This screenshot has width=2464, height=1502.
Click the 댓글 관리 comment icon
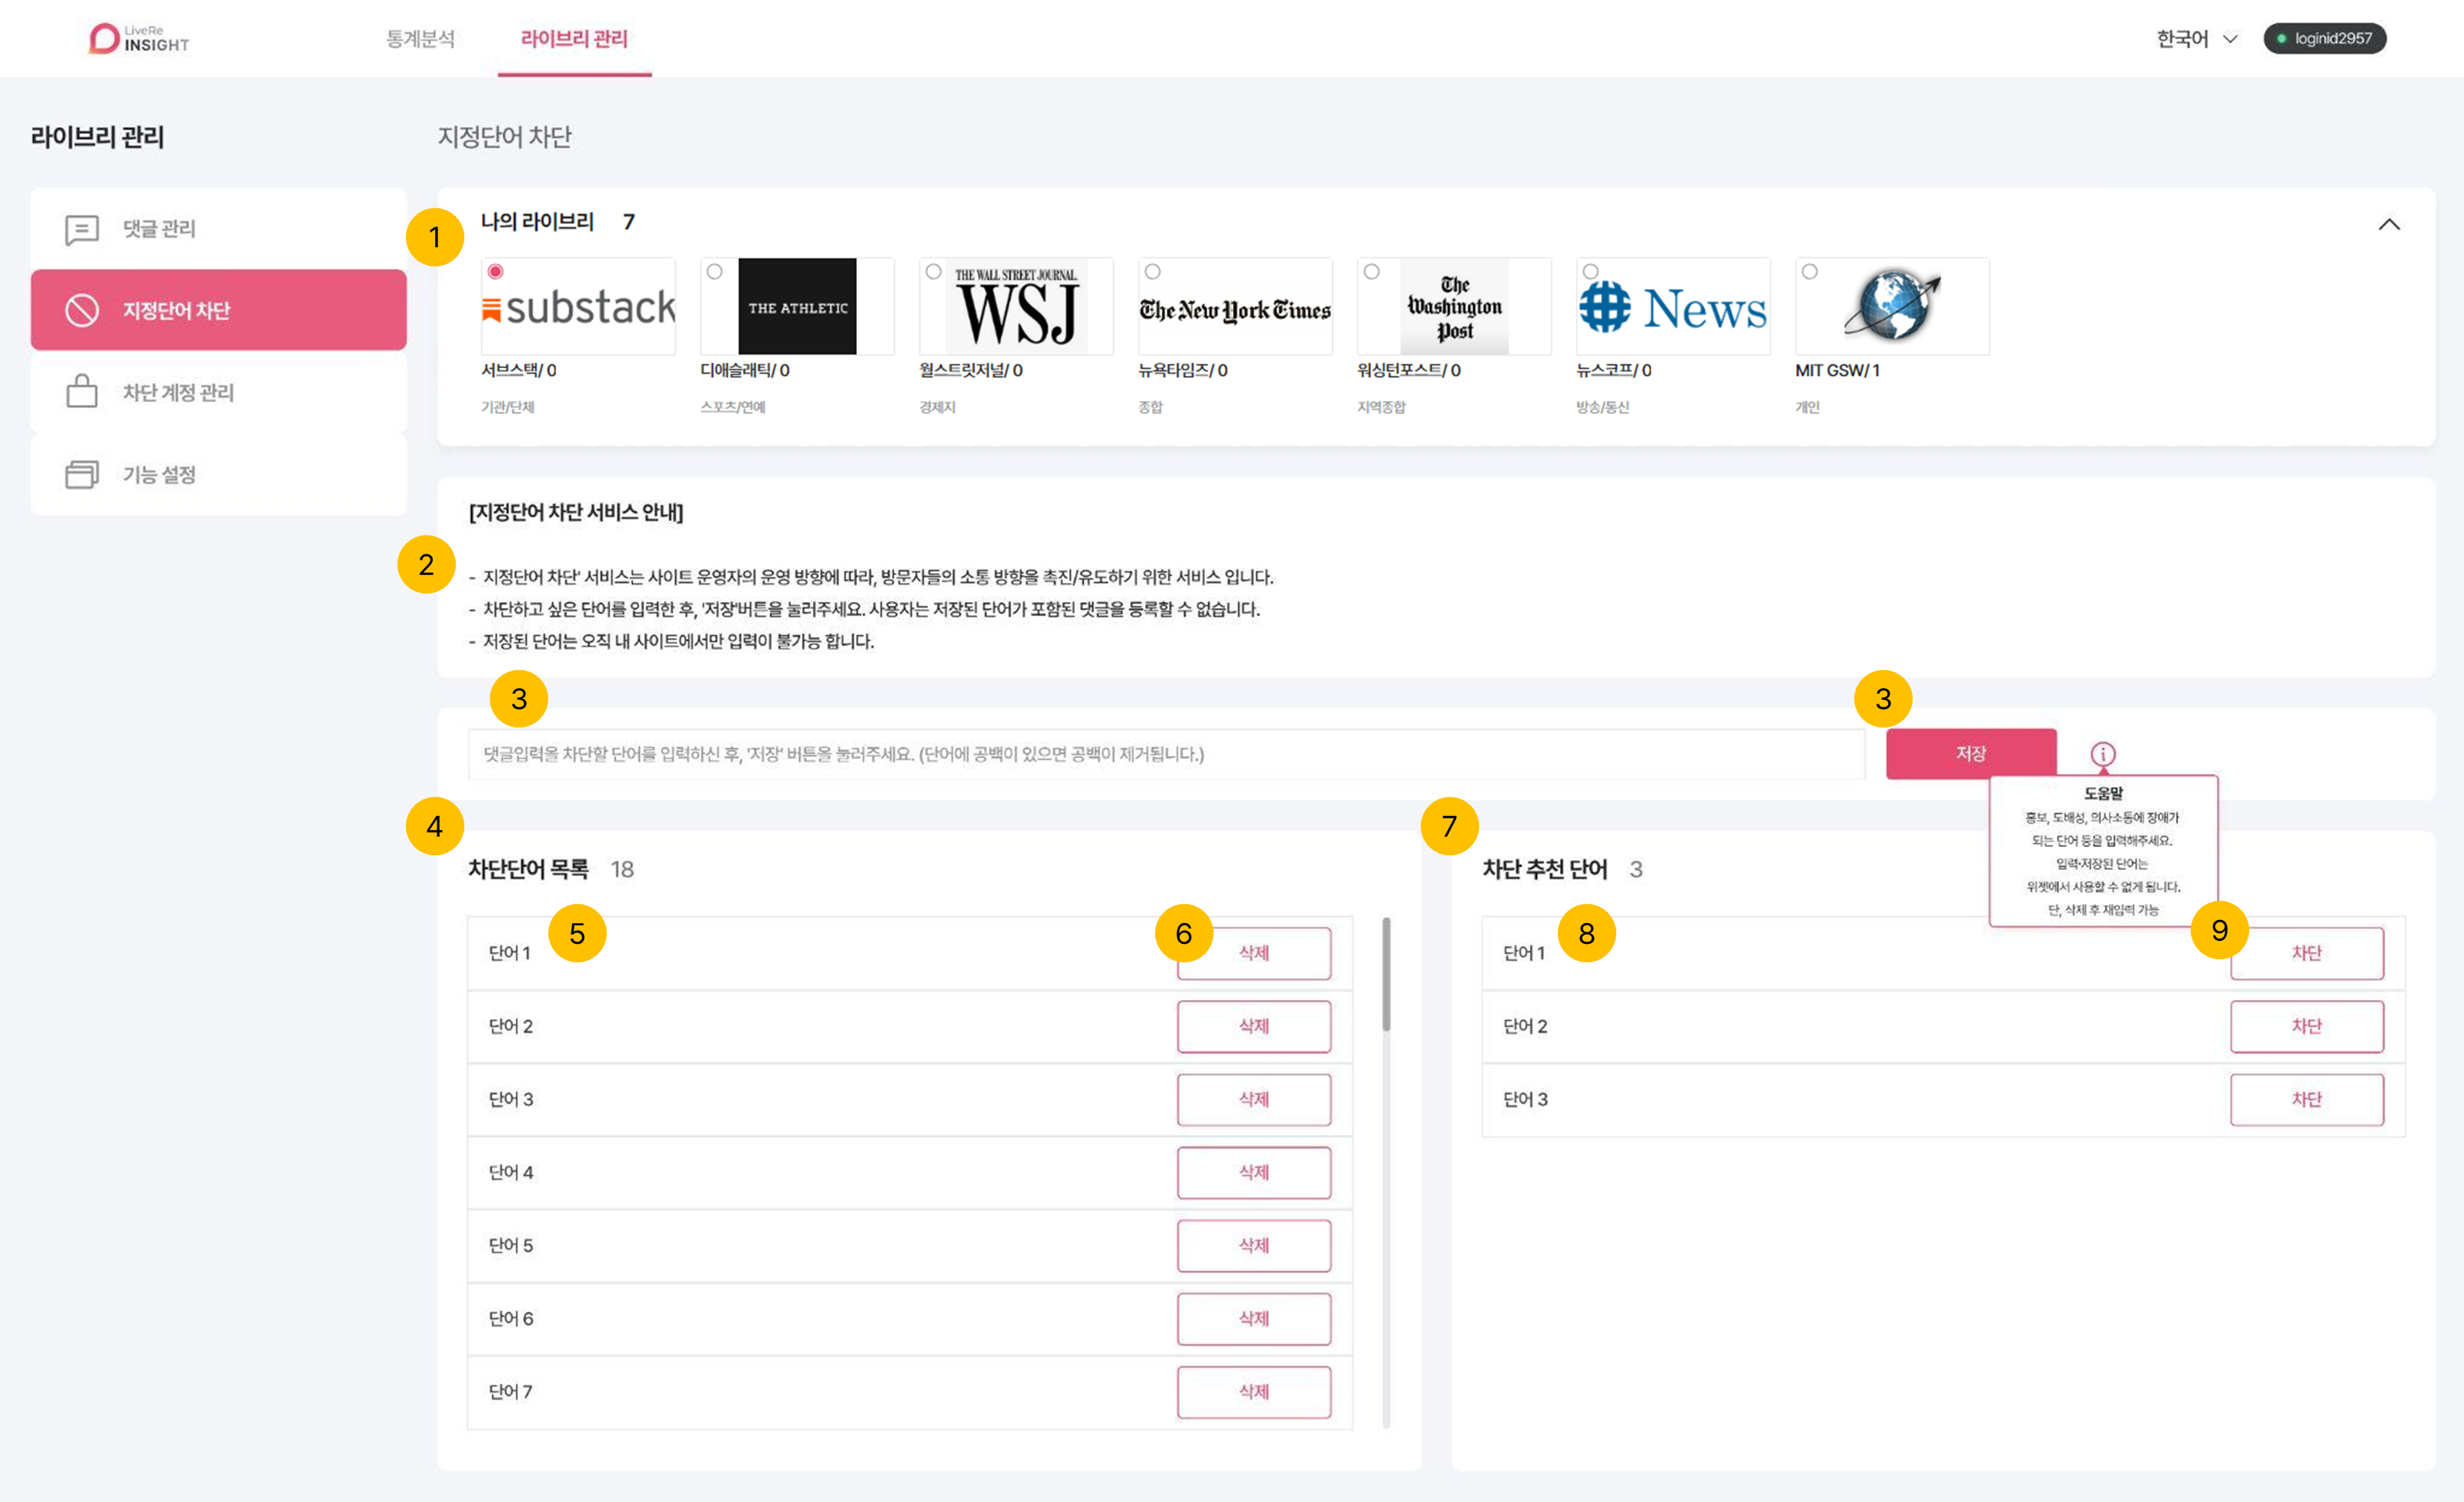(82, 229)
